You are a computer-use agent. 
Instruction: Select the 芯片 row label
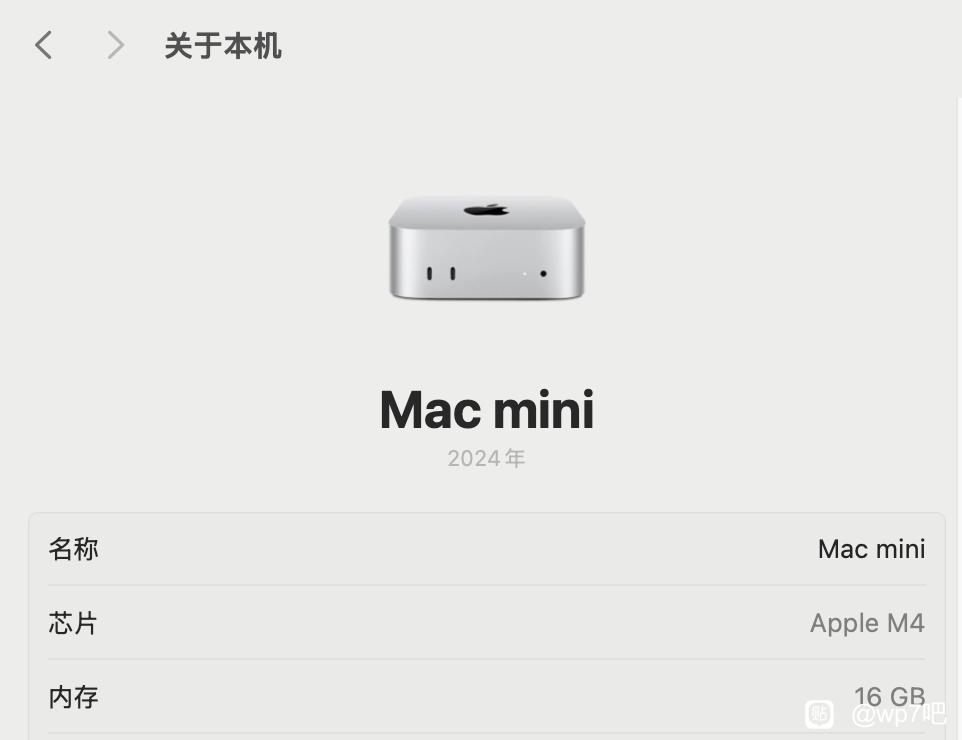73,623
